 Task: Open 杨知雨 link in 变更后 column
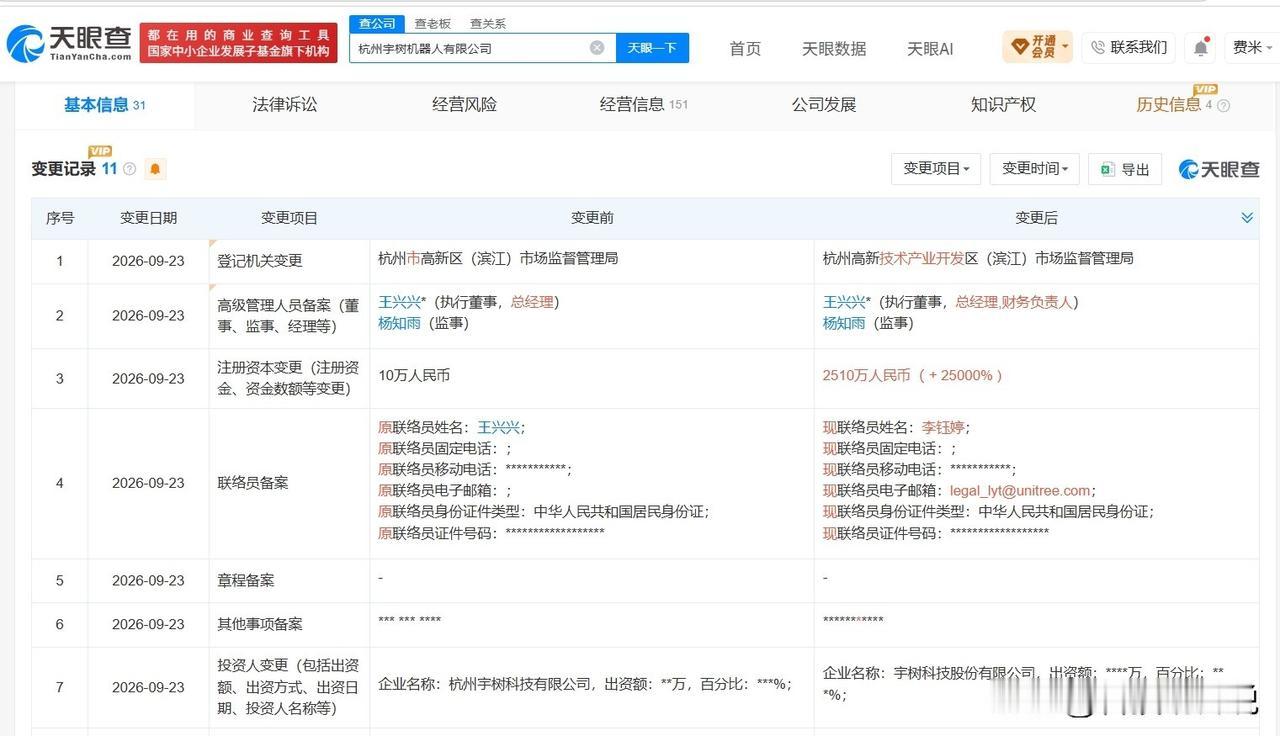pos(844,323)
